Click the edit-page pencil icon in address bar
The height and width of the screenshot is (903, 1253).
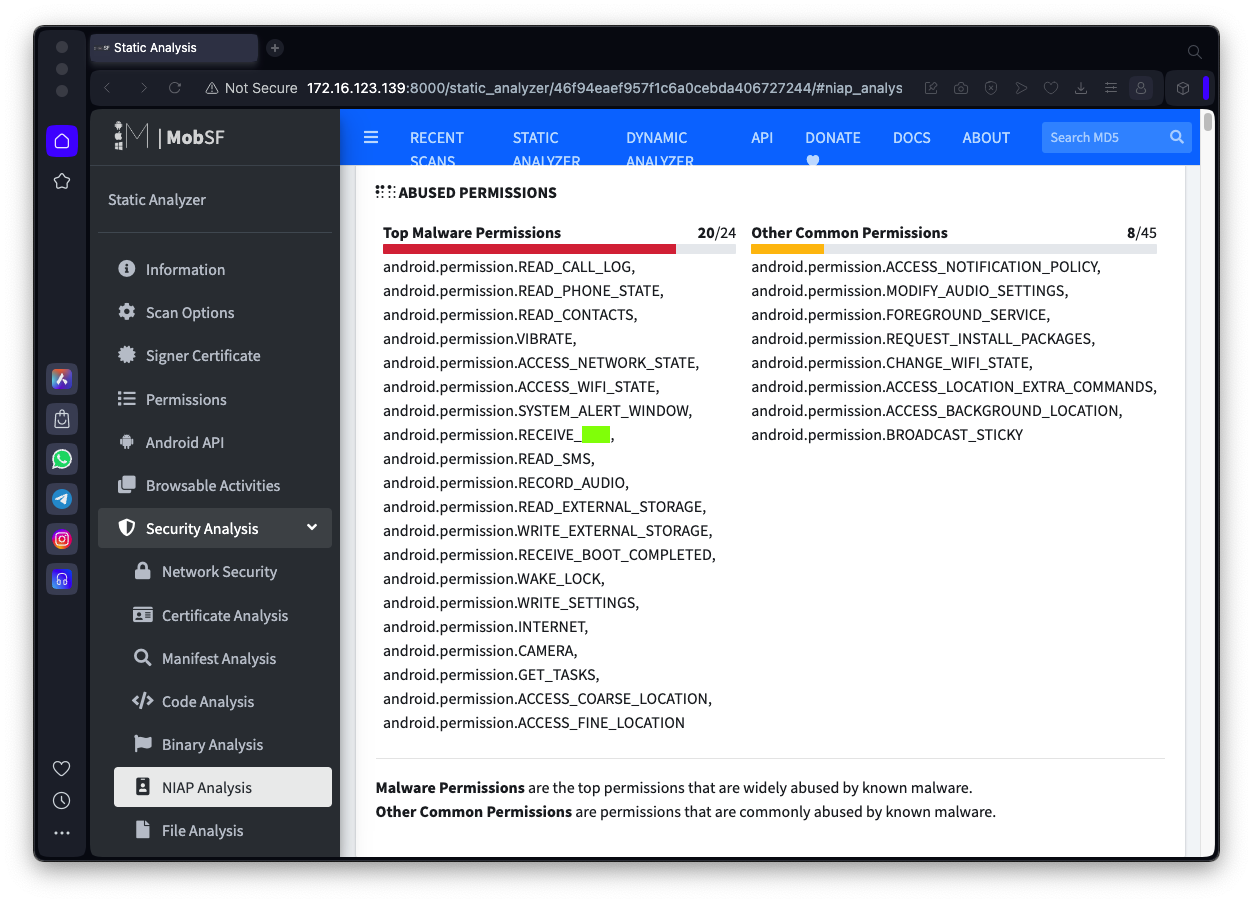click(931, 88)
